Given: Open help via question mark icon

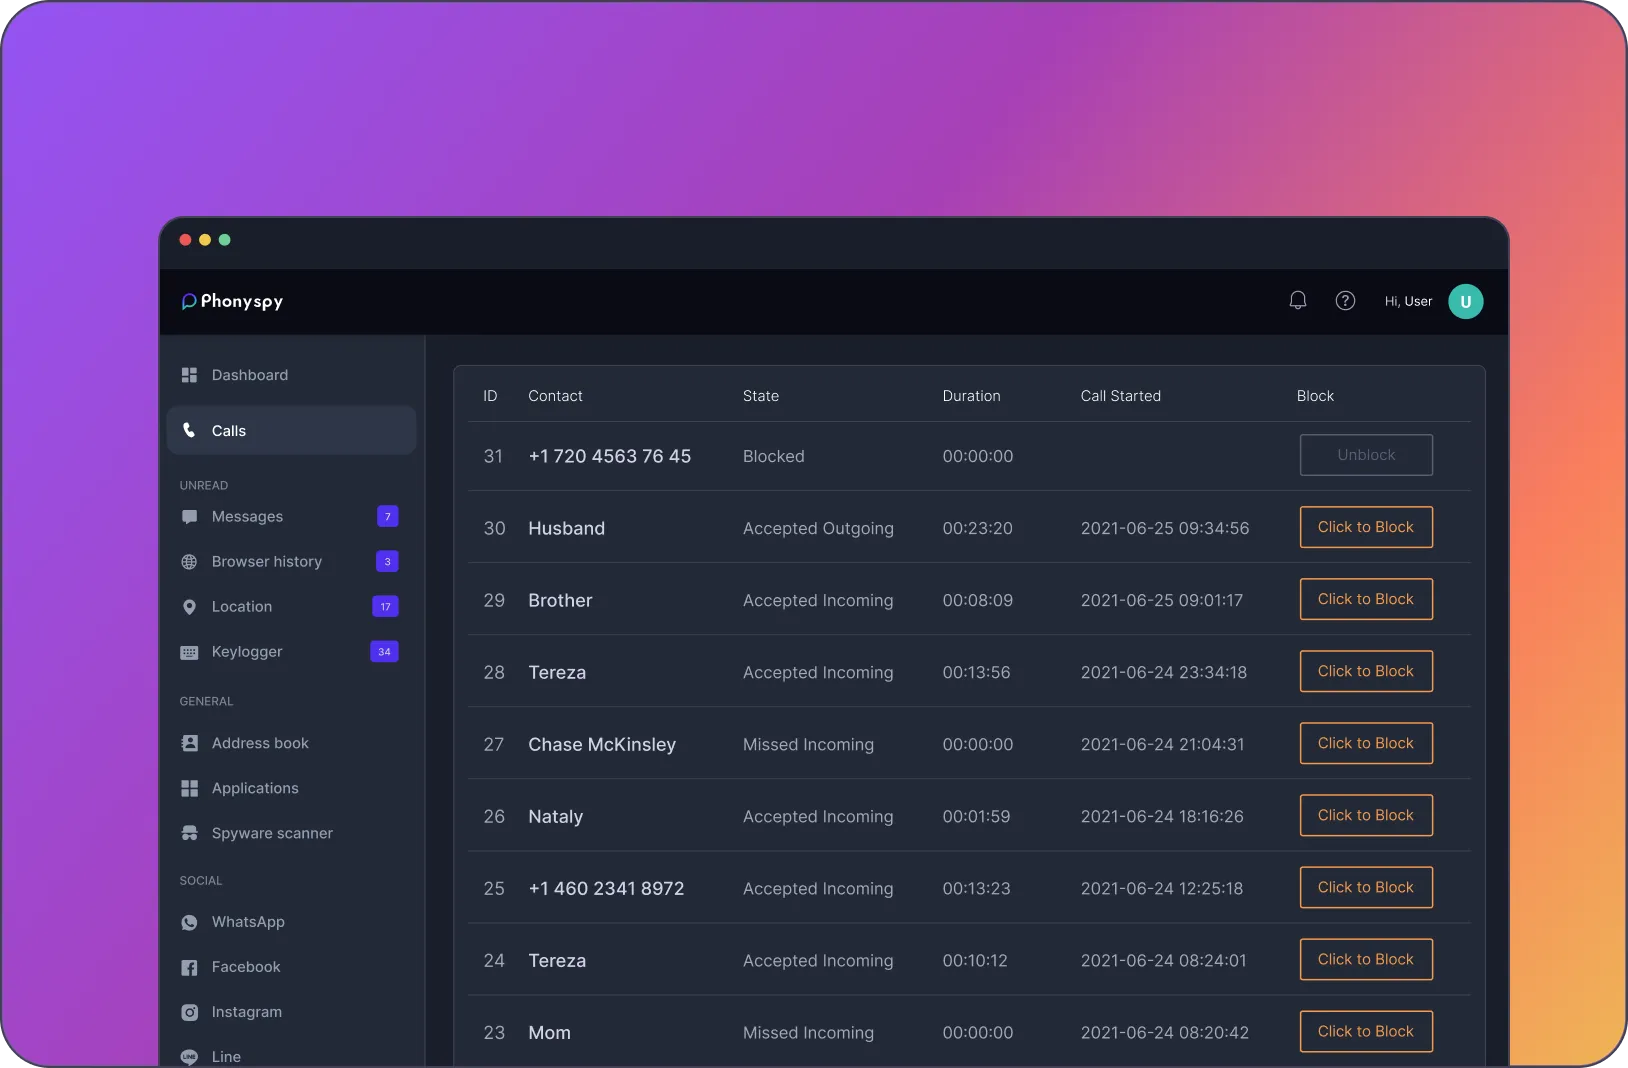Looking at the screenshot, I should [x=1345, y=301].
